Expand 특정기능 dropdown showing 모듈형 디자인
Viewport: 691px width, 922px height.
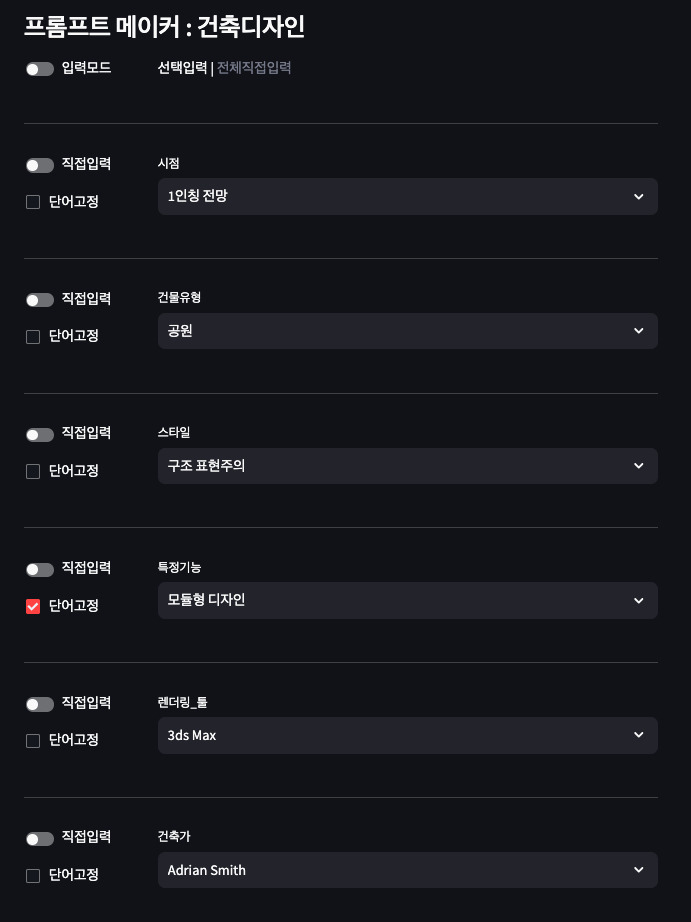(408, 600)
